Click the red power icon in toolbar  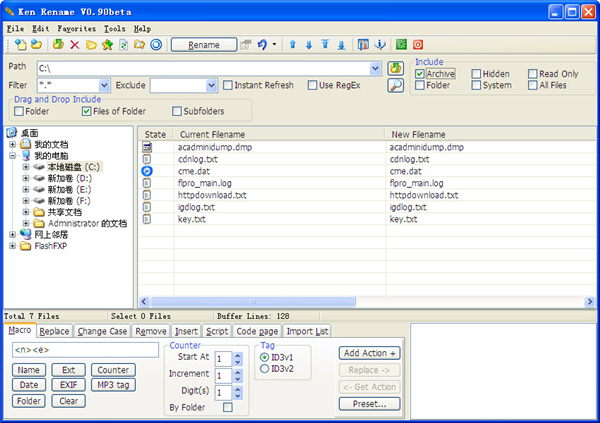click(x=417, y=46)
